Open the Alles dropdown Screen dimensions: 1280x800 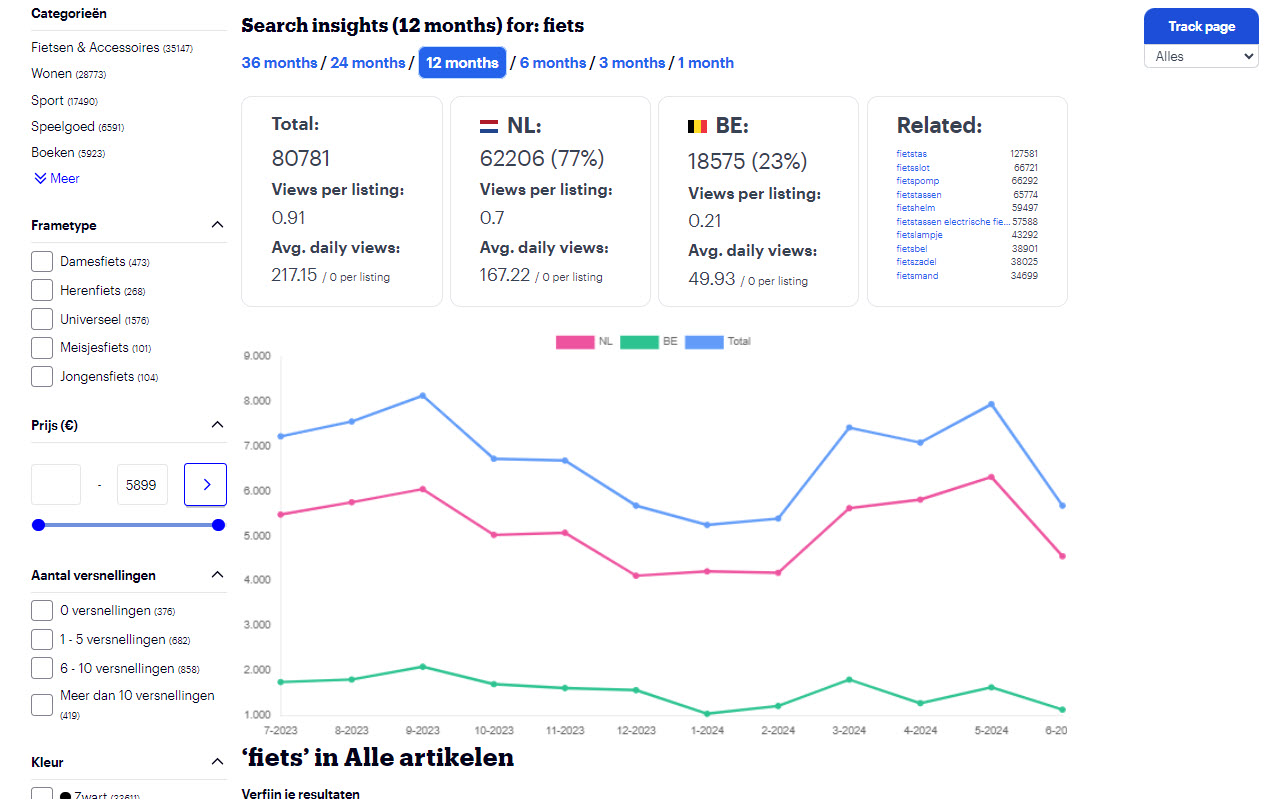coord(1200,57)
